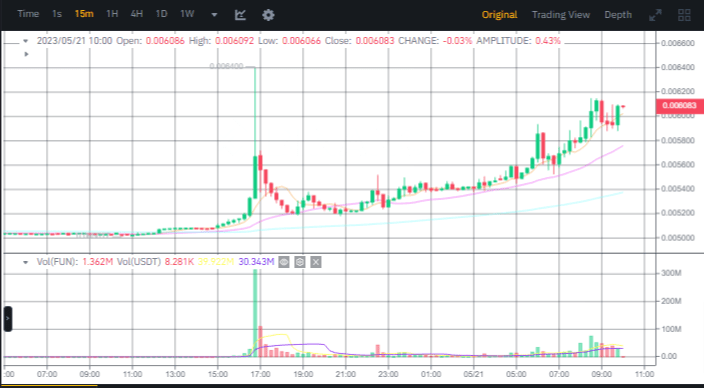Click the orange horizontal scrollbar at bottom
Image resolution: width=704 pixels, height=388 pixels.
click(50, 385)
